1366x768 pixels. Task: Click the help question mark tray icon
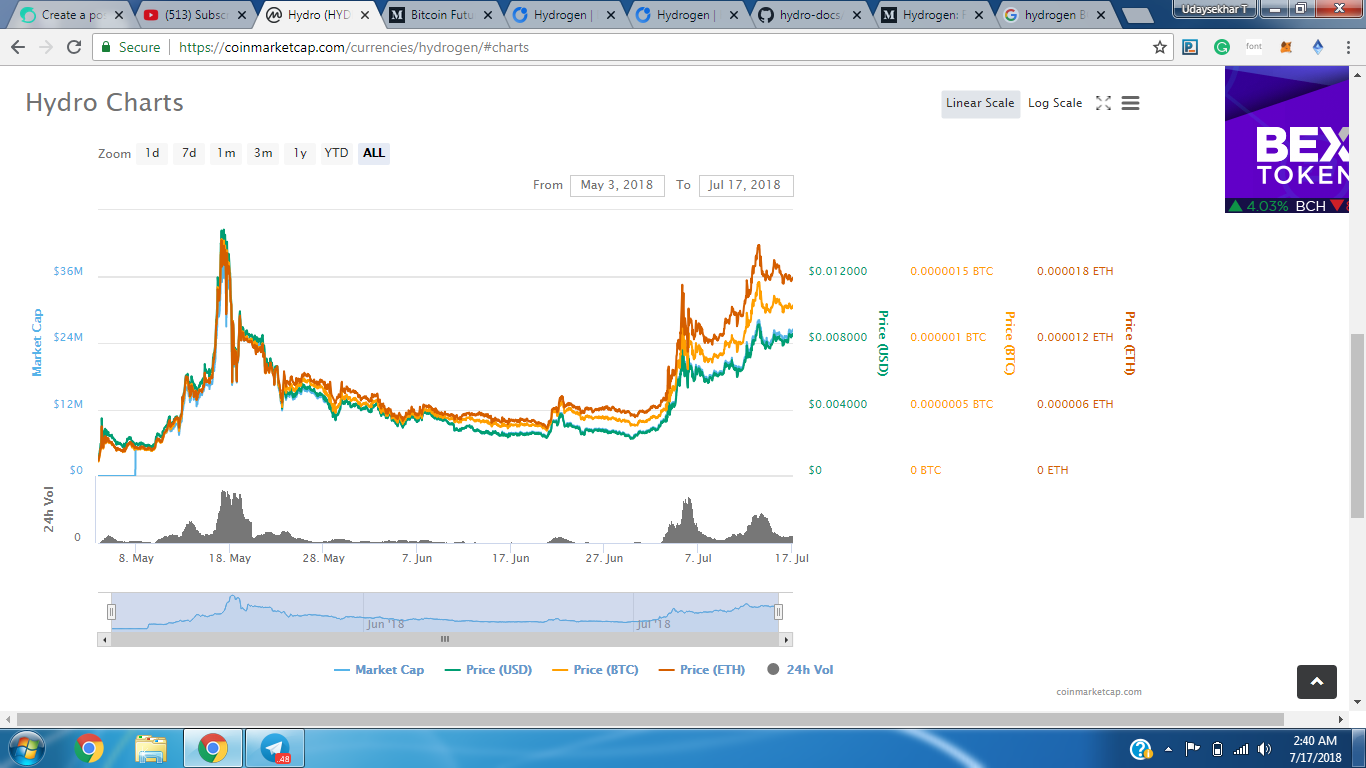(1141, 749)
